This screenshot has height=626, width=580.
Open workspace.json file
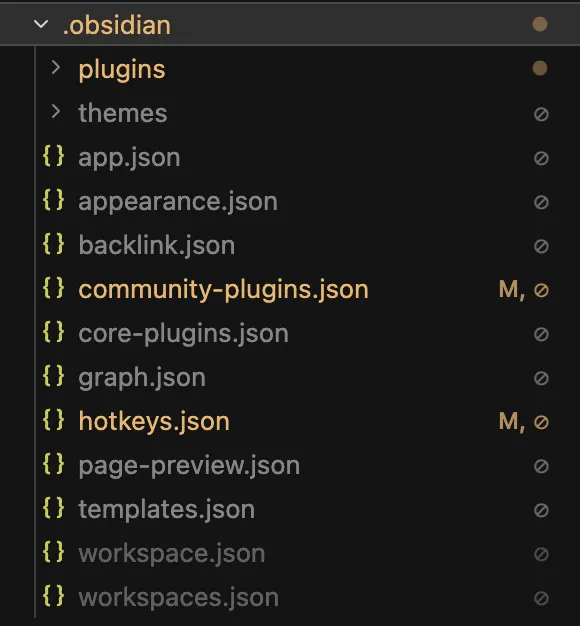(x=172, y=554)
